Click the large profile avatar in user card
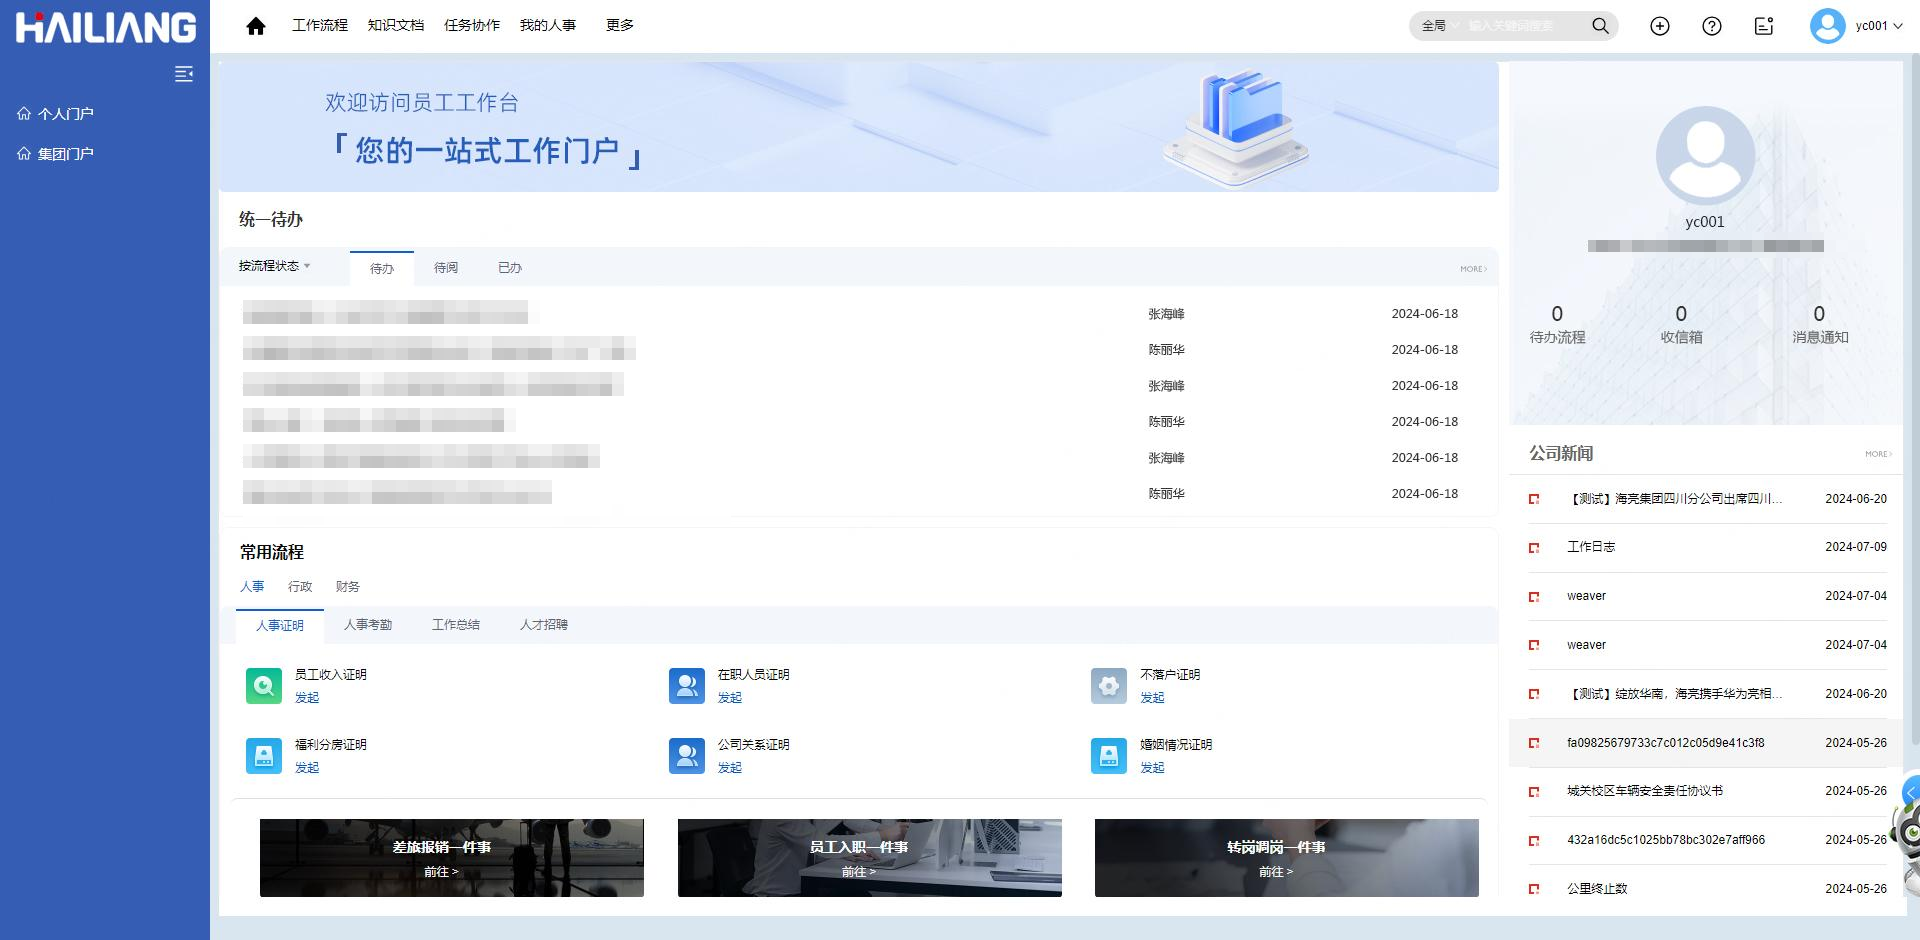The image size is (1920, 940). [1705, 155]
